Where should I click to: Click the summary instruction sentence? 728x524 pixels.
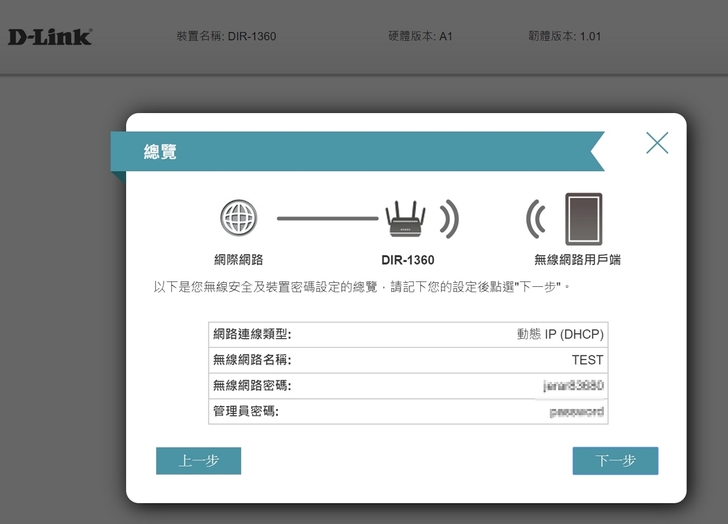362,287
